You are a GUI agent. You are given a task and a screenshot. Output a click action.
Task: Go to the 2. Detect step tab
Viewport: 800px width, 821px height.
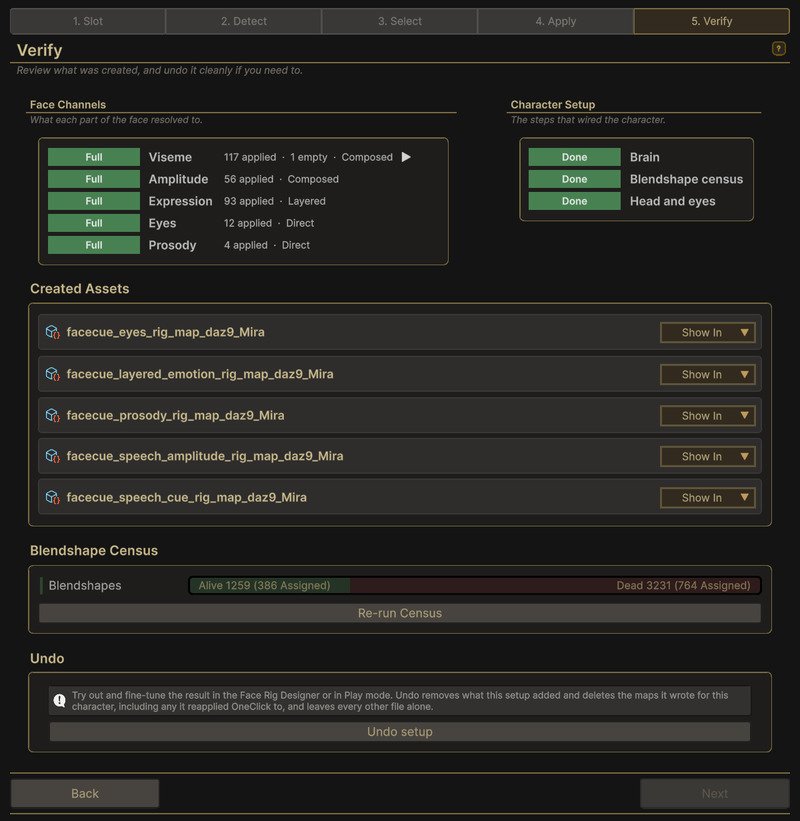[x=243, y=21]
